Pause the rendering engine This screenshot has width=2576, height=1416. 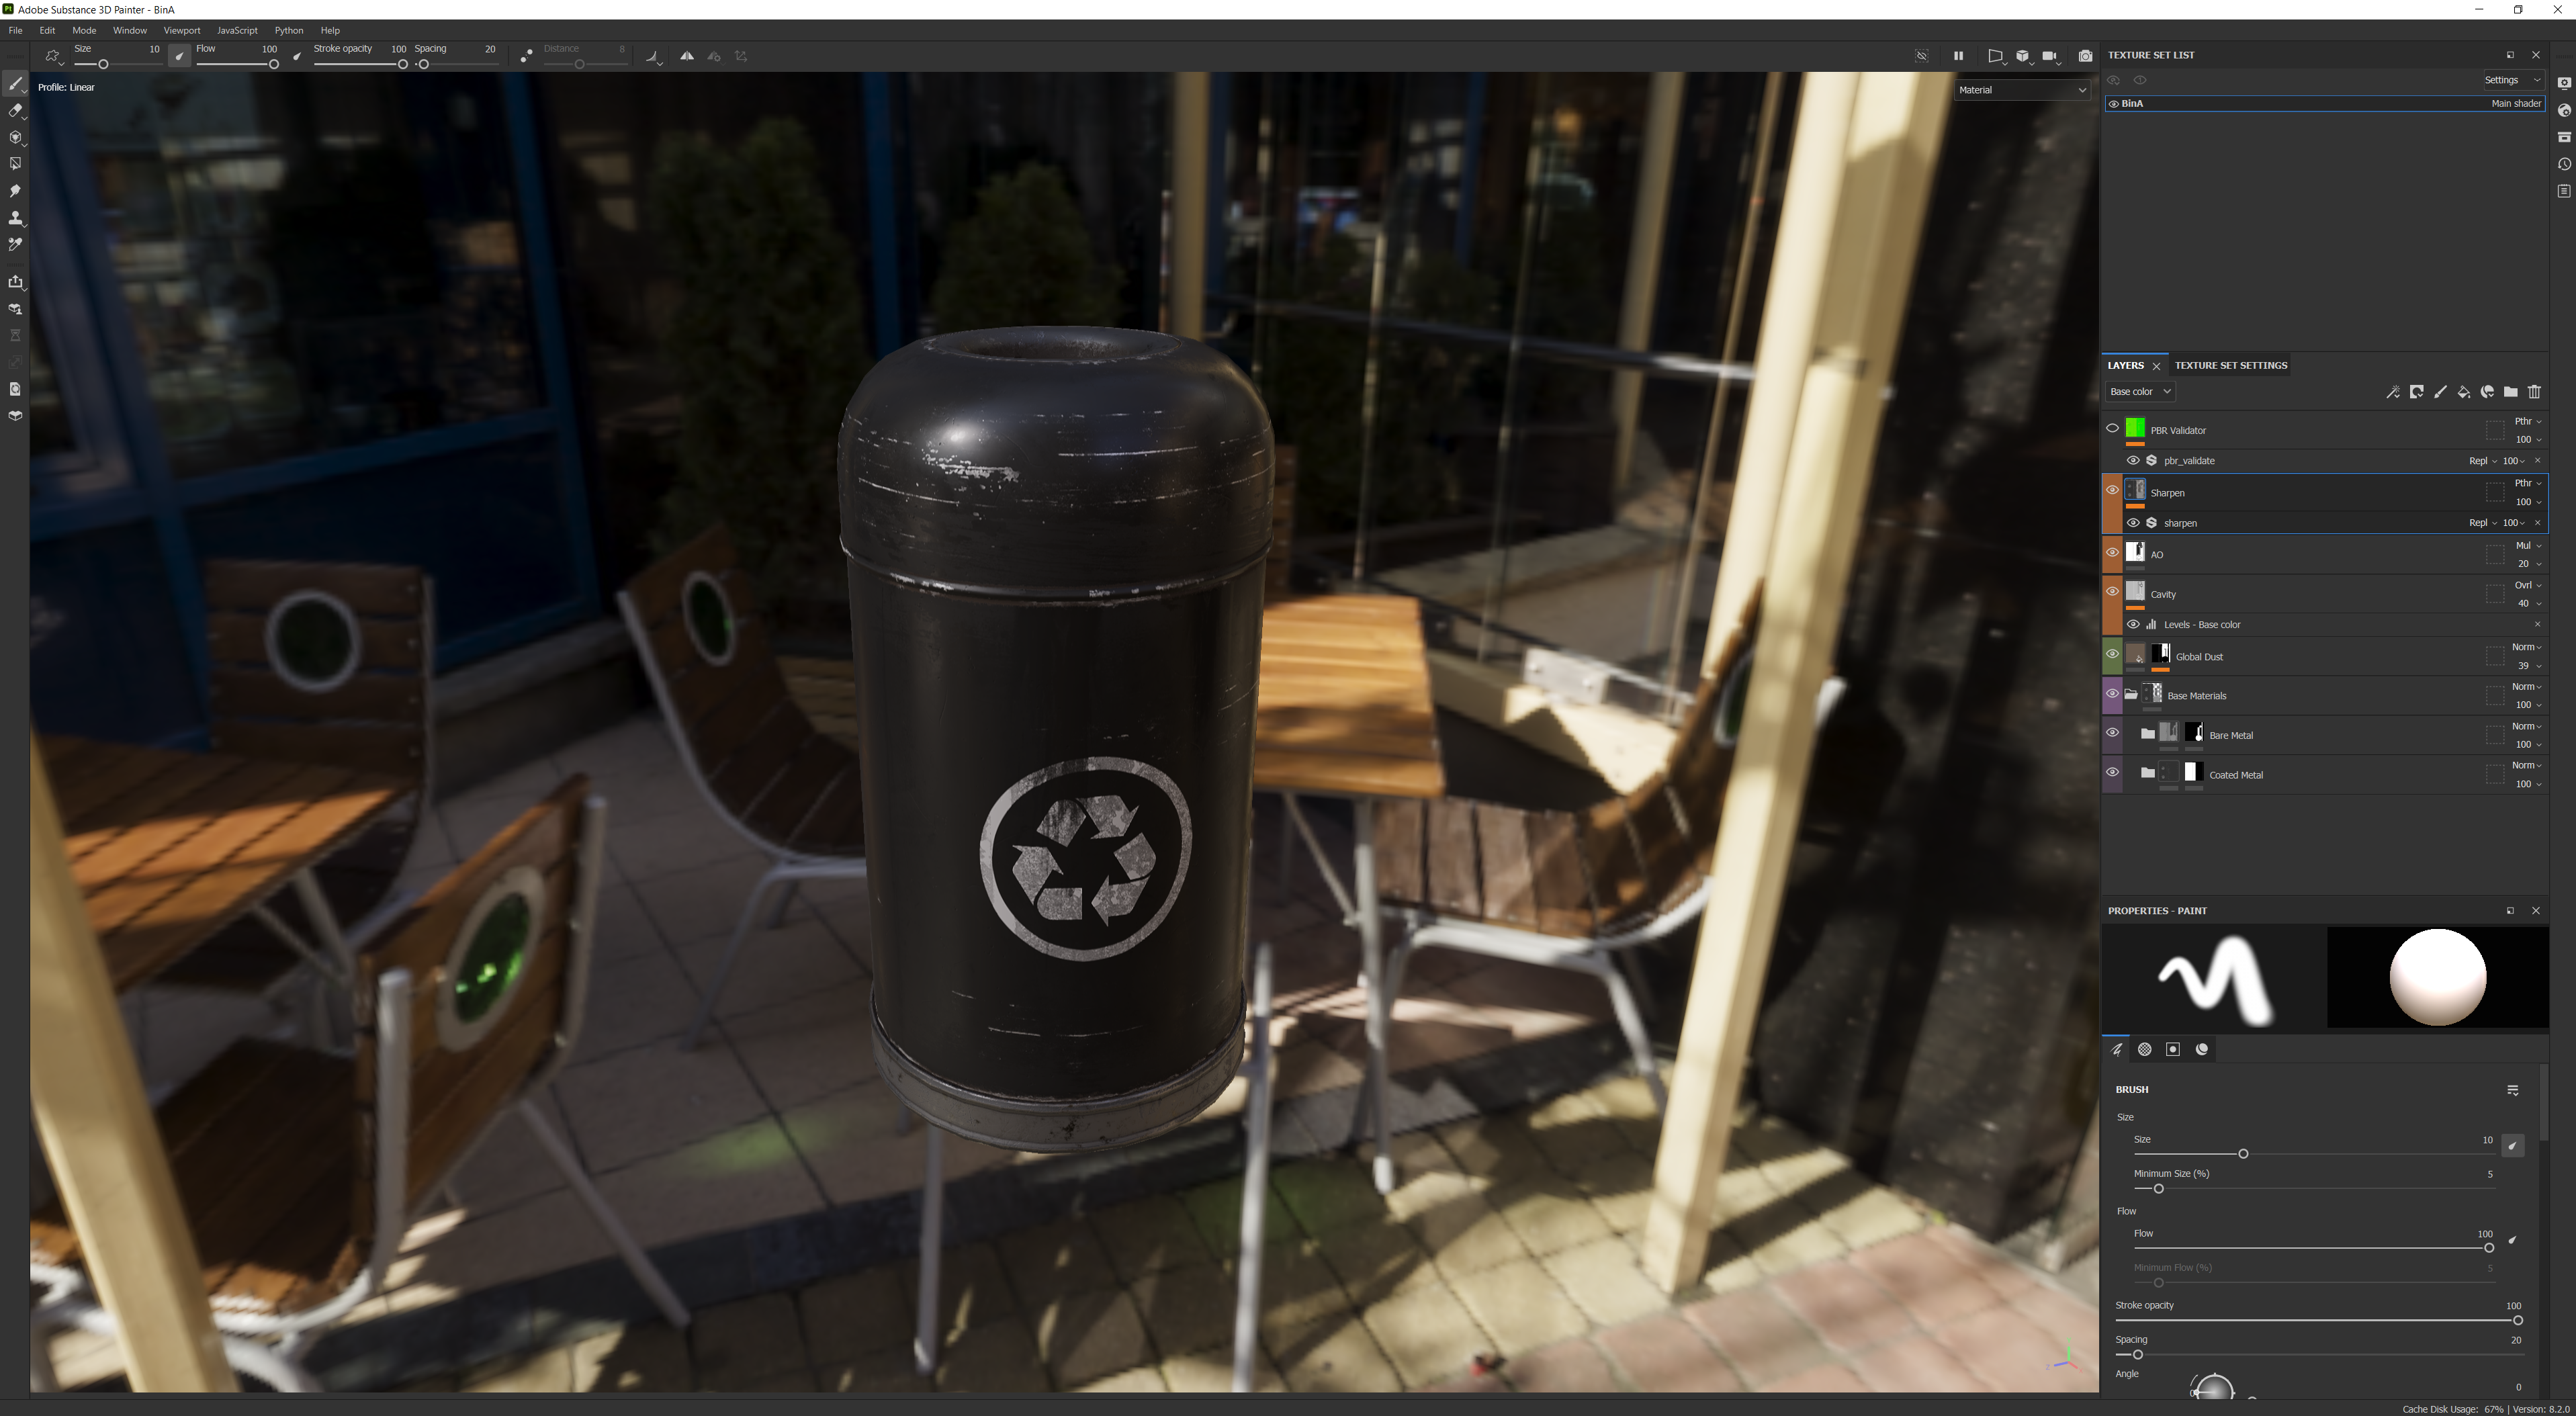pos(1958,56)
